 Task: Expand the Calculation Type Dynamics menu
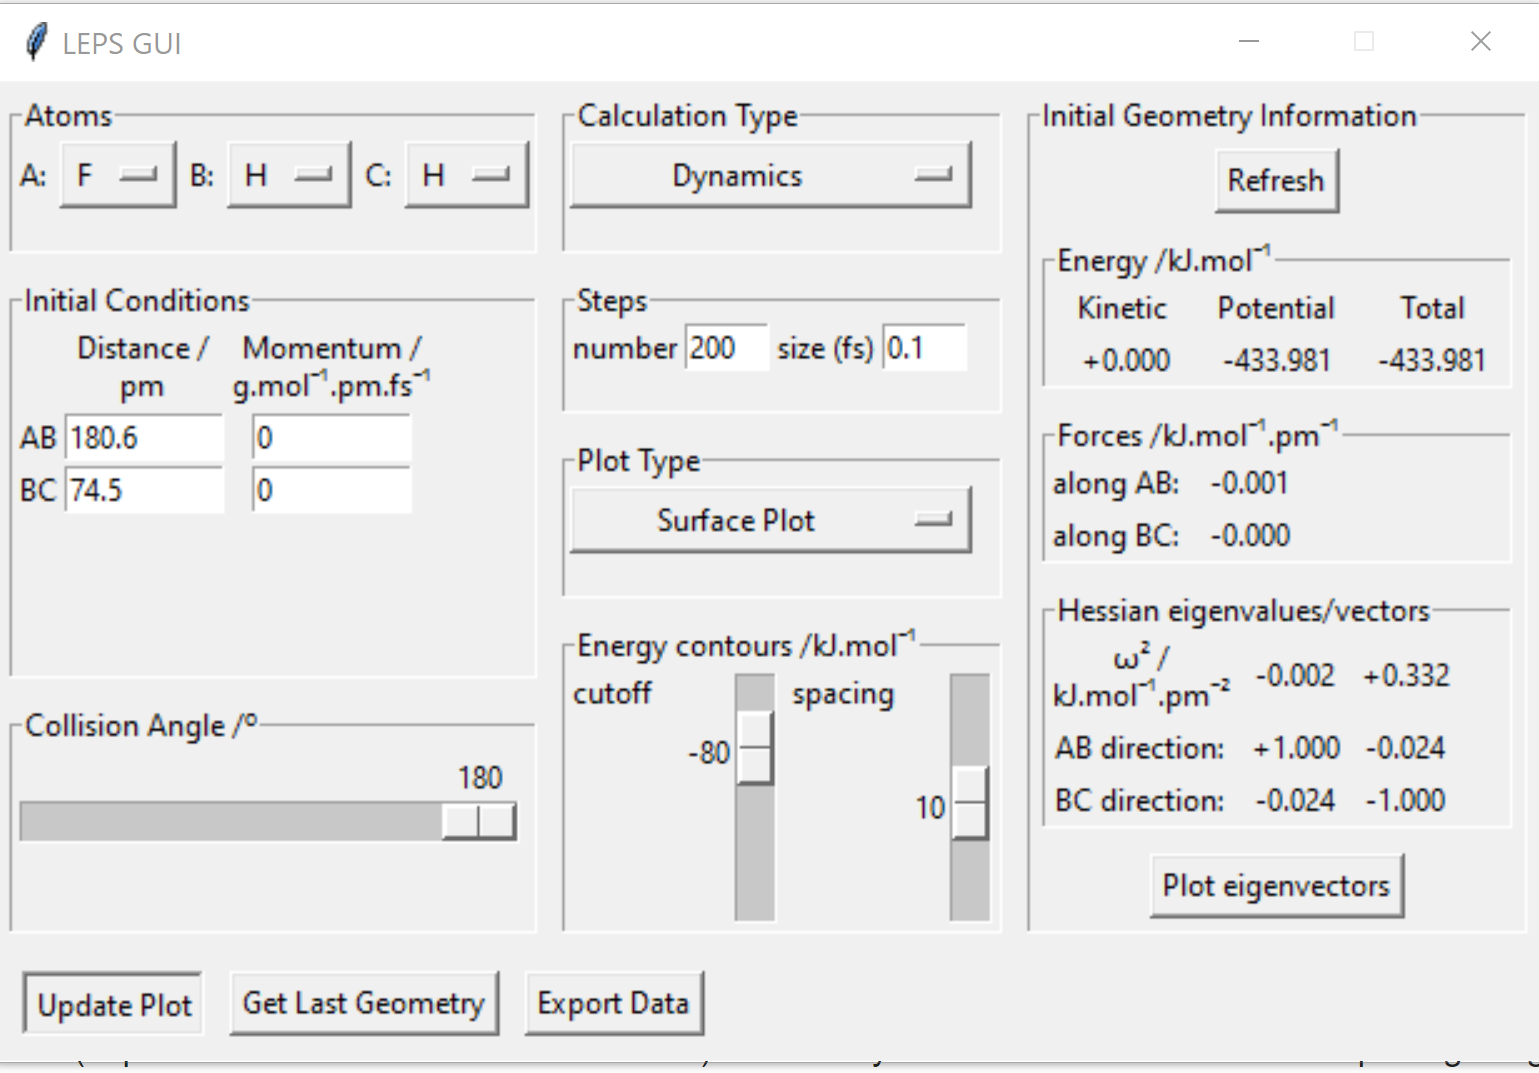[770, 176]
